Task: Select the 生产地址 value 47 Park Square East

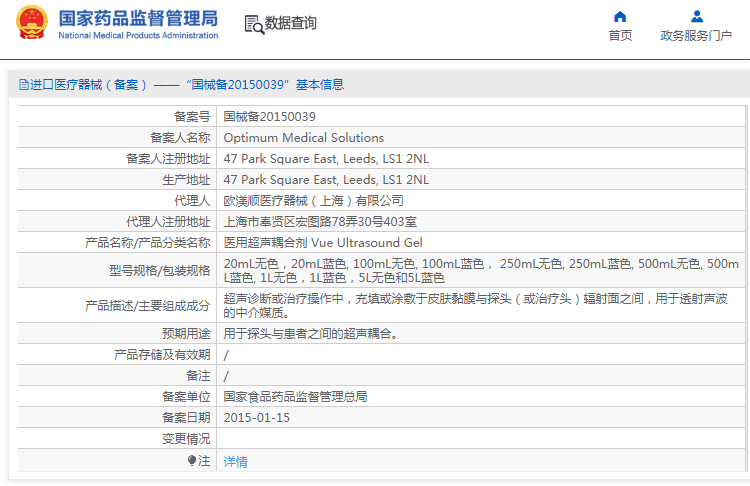Action: [x=326, y=180]
